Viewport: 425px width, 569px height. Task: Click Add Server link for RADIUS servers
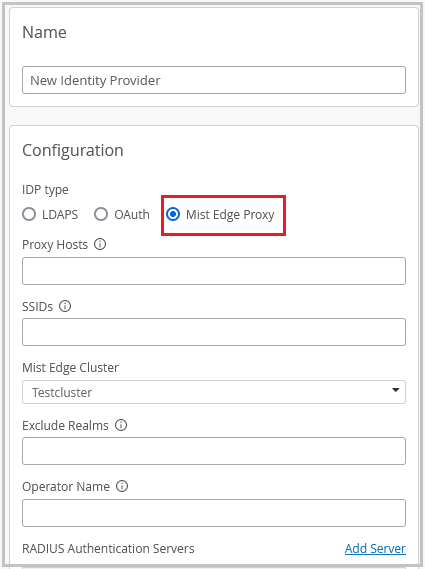point(375,548)
